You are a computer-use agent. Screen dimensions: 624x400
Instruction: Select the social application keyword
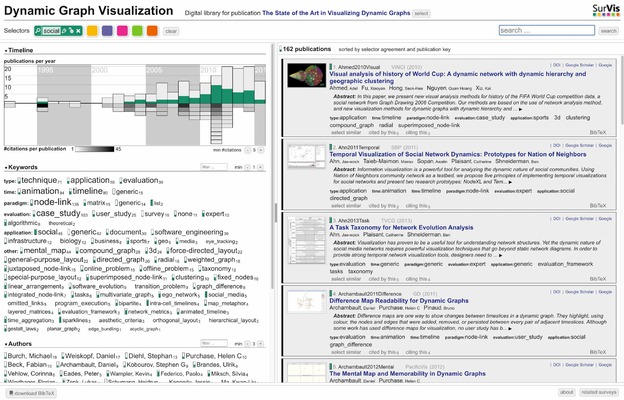(x=49, y=232)
